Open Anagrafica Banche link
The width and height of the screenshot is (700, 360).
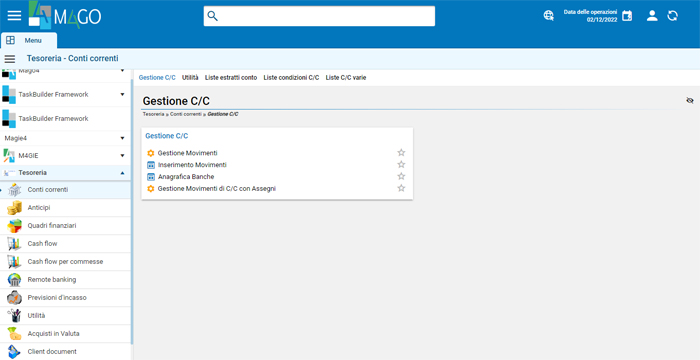[x=186, y=177]
